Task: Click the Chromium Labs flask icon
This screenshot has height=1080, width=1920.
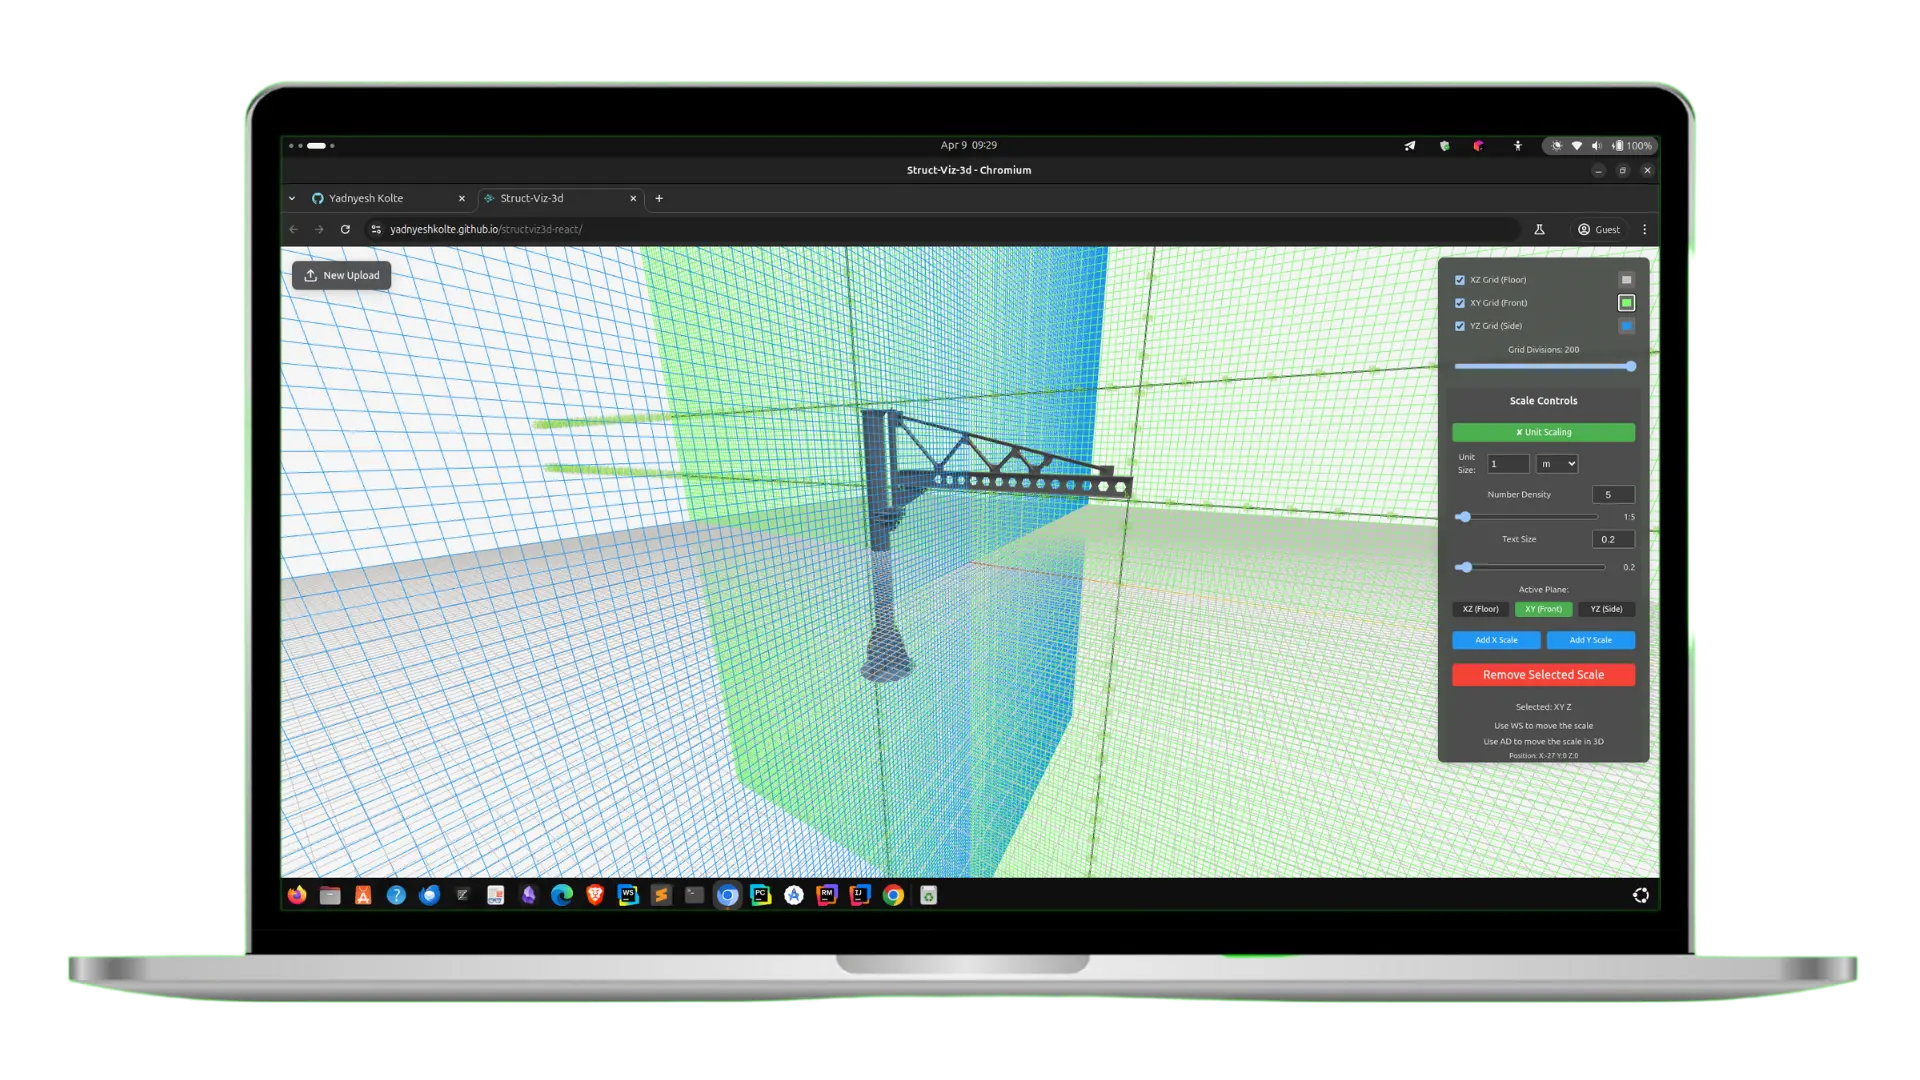Action: click(1539, 229)
